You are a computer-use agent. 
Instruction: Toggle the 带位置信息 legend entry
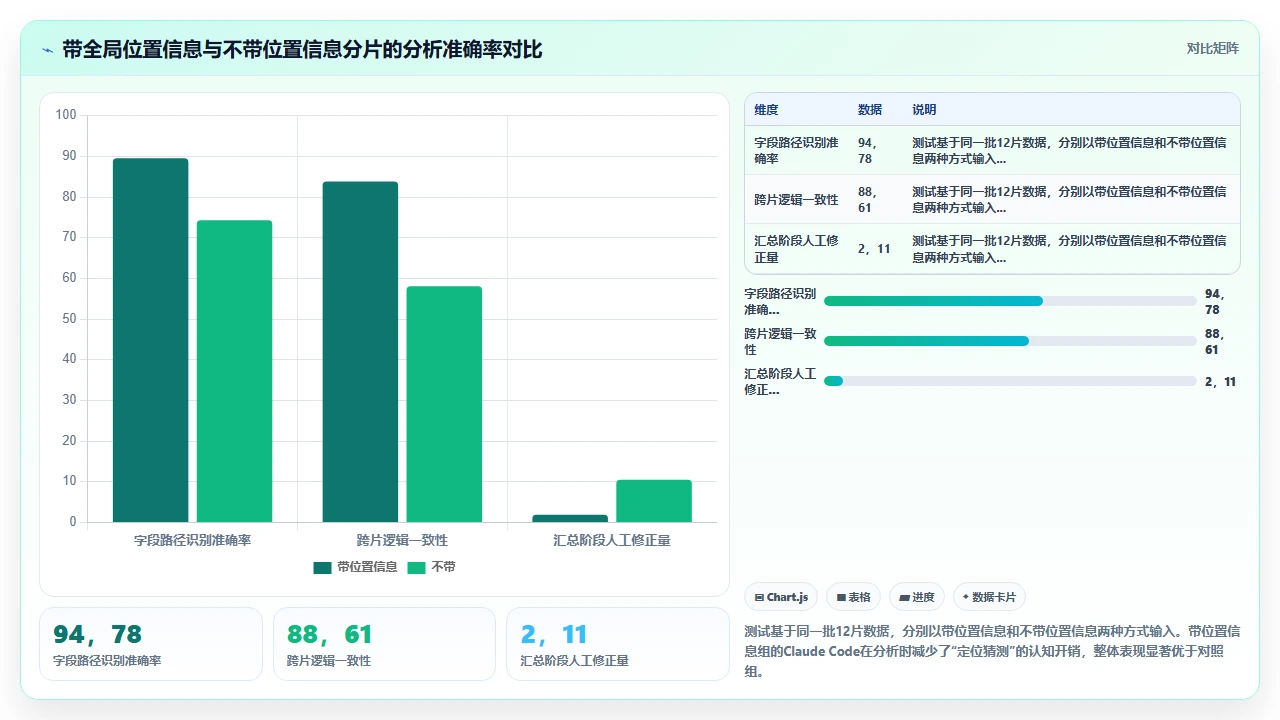356,567
